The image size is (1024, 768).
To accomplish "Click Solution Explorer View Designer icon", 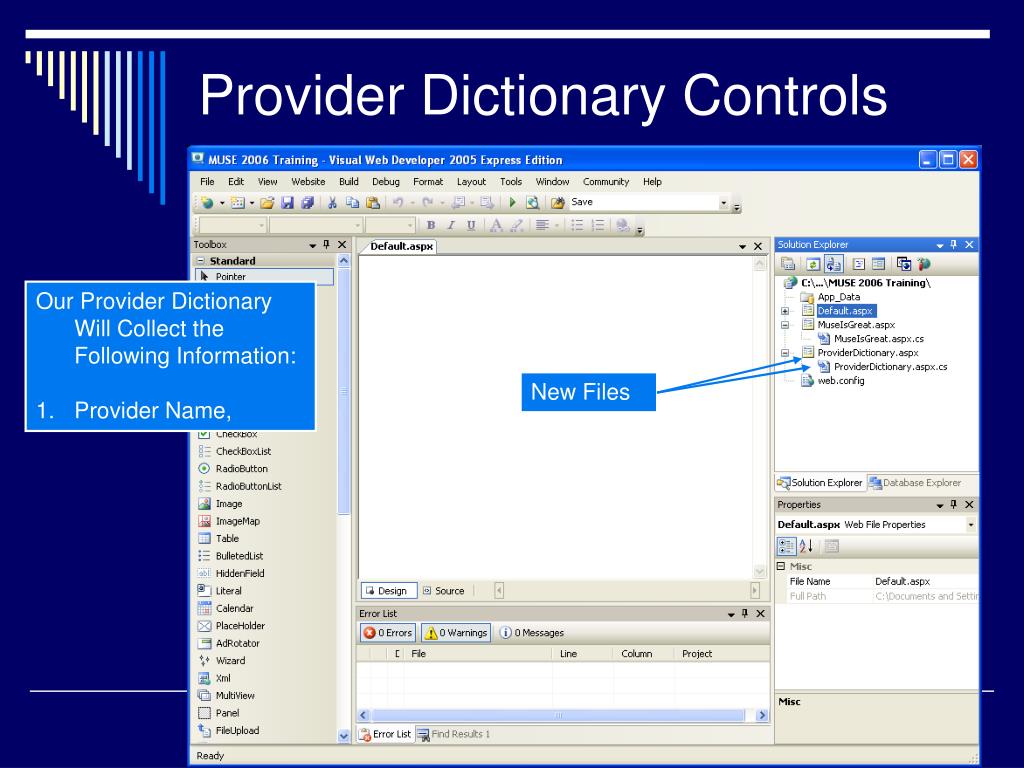I will point(879,264).
